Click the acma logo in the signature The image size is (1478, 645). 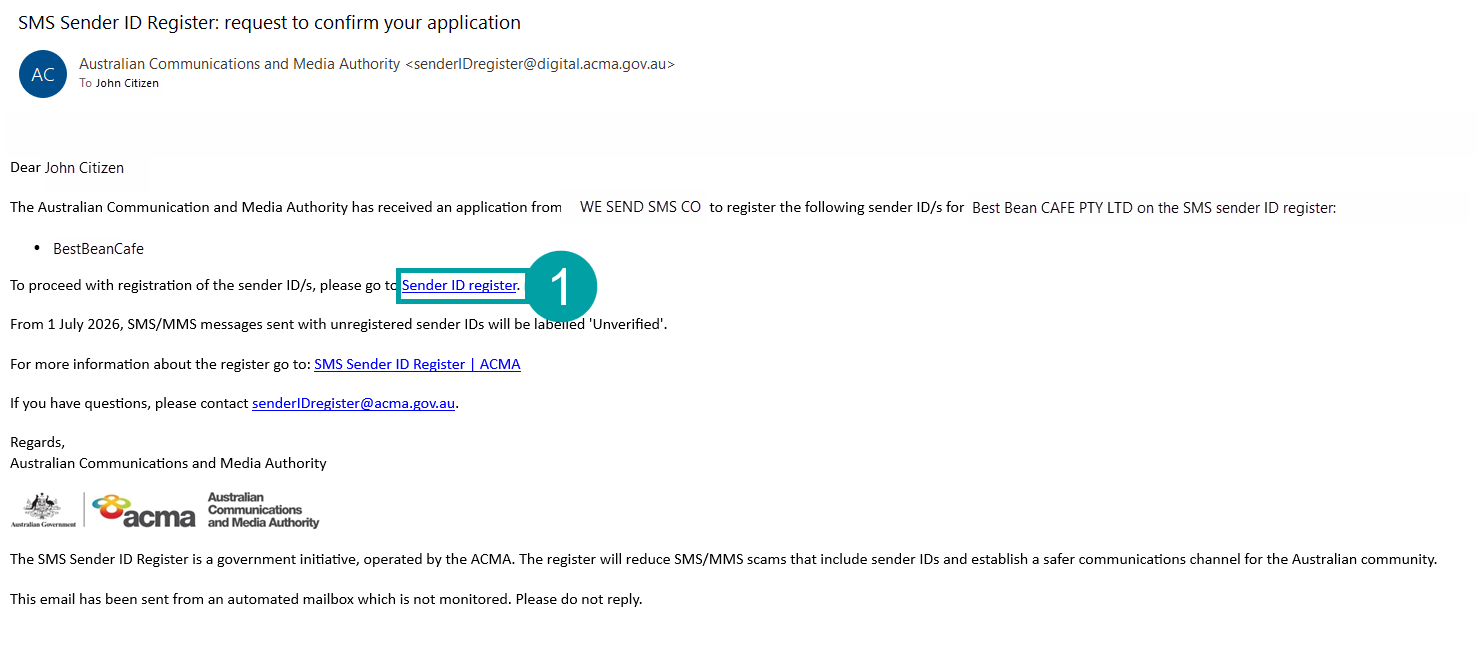pyautogui.click(x=145, y=510)
